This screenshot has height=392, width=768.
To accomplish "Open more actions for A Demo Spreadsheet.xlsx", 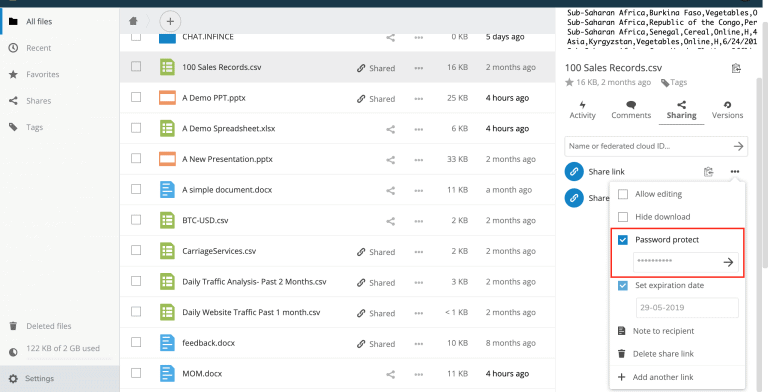I will coord(418,129).
